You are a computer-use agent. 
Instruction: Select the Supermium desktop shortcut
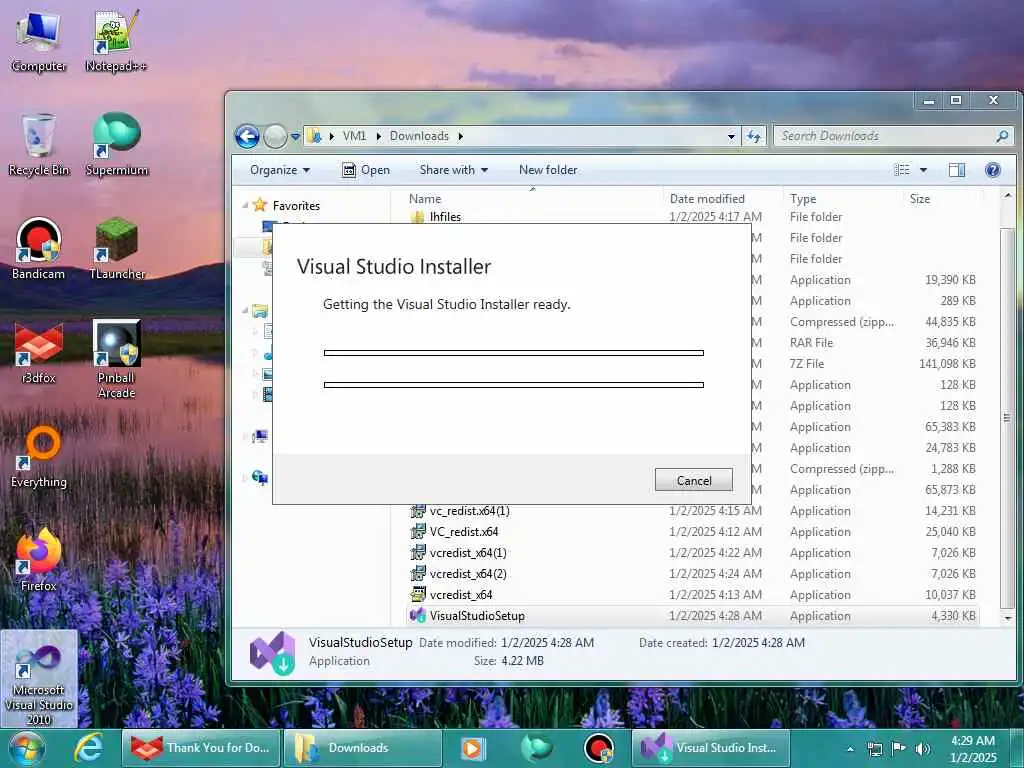pos(117,144)
